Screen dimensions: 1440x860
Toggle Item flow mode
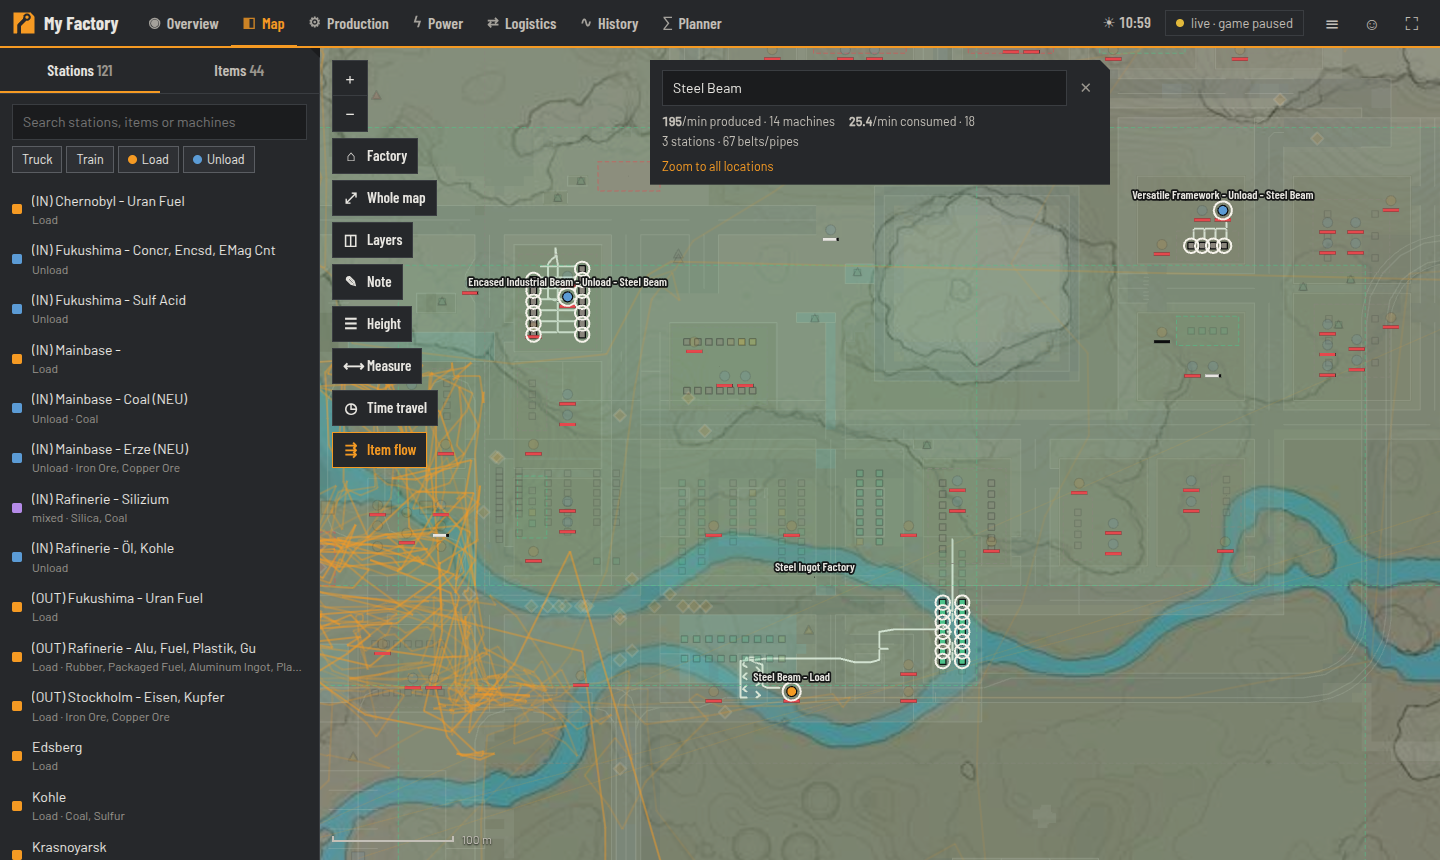coord(380,450)
